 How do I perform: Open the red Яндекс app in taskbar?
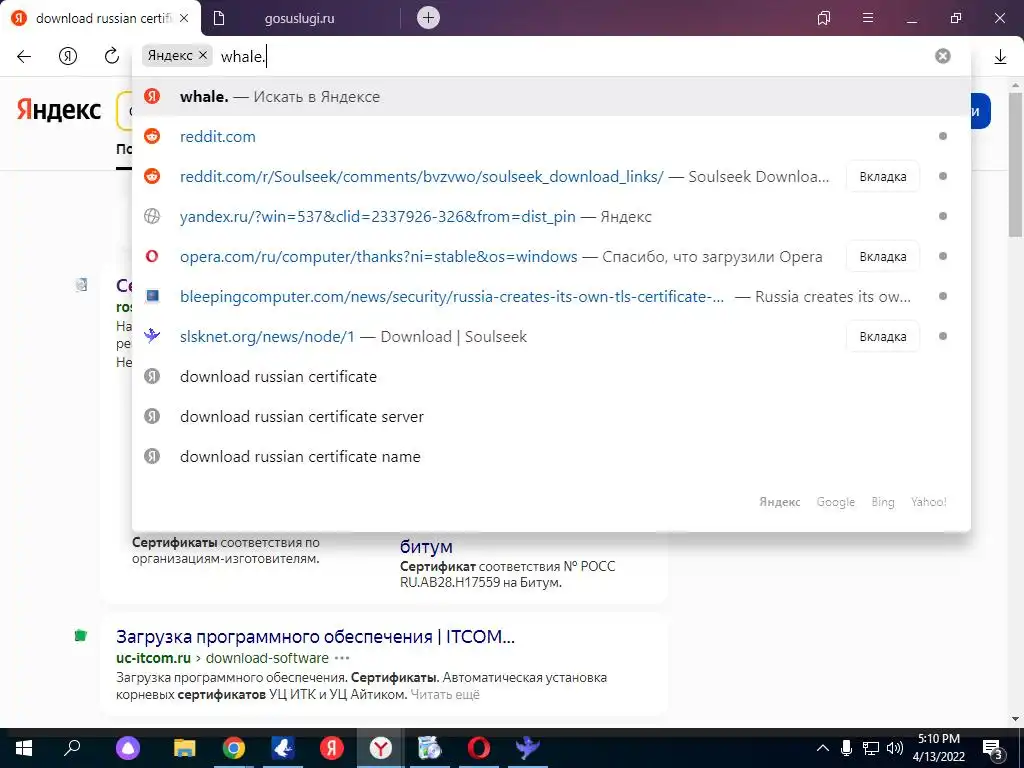[331, 748]
